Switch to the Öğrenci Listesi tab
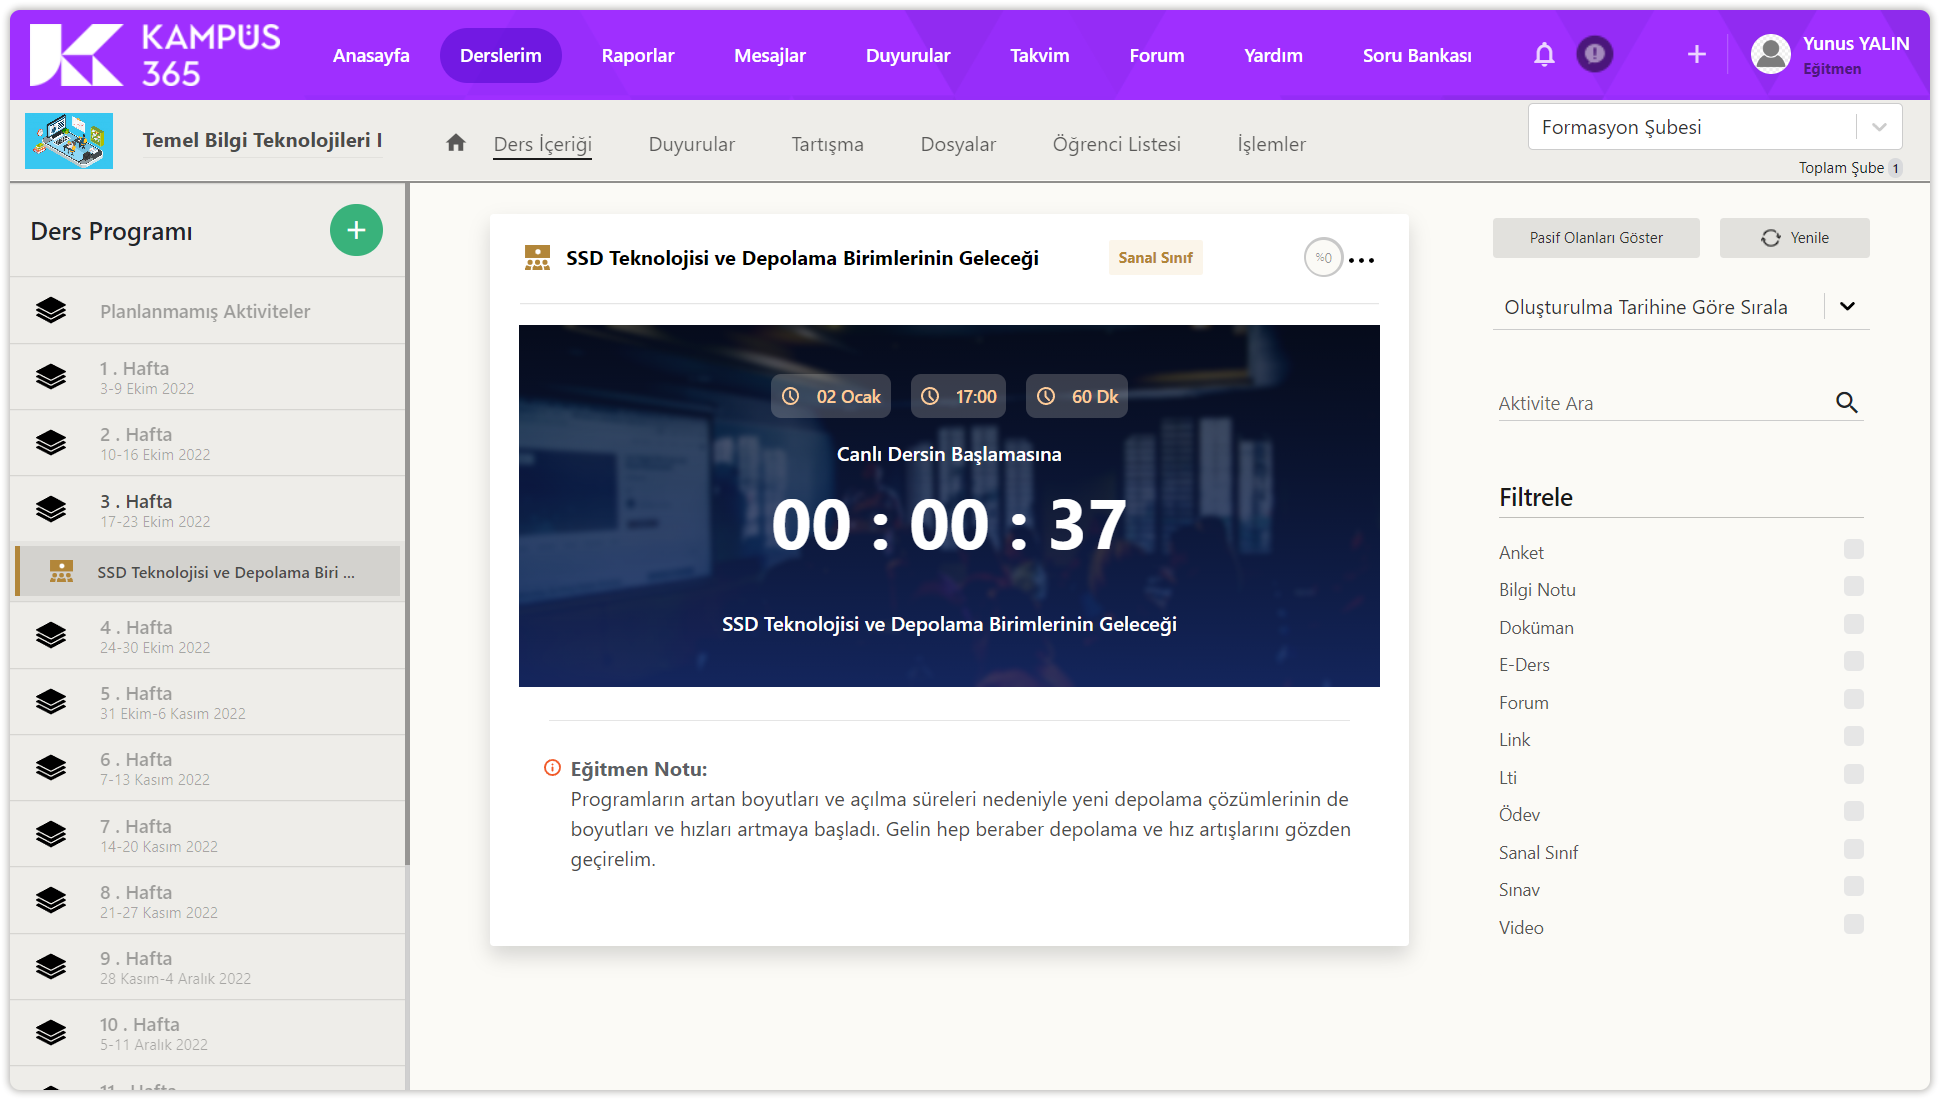The image size is (1940, 1100). point(1116,144)
